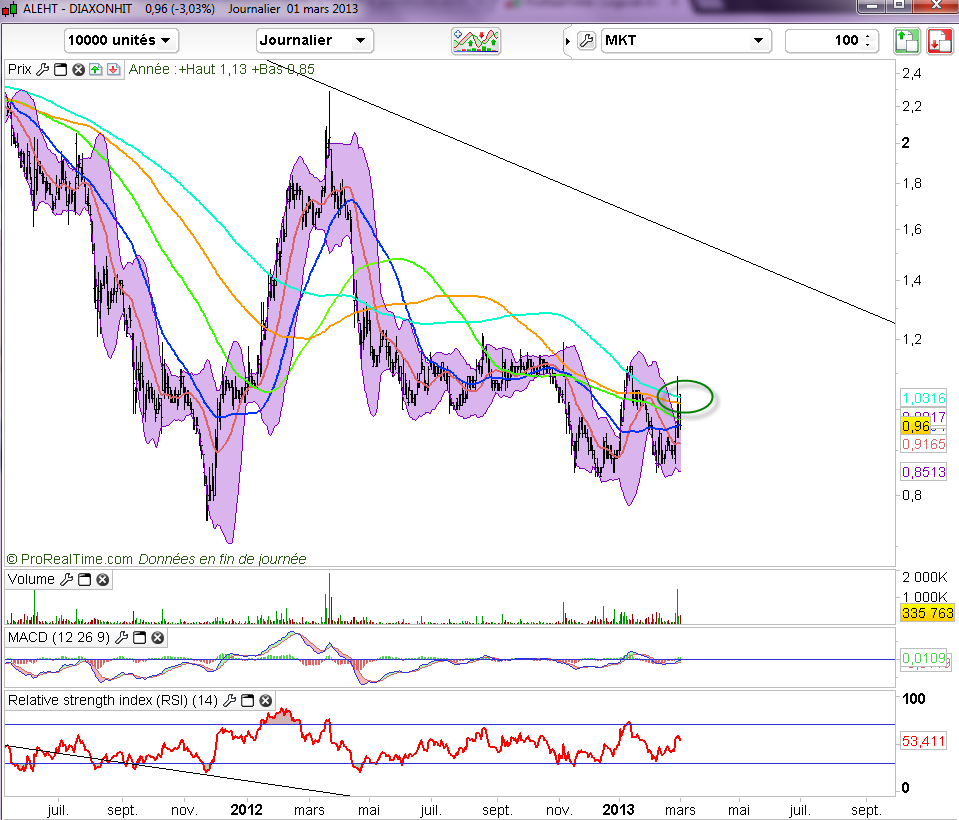
Task: Collapse trading toolbar with small arrow
Action: tap(568, 41)
